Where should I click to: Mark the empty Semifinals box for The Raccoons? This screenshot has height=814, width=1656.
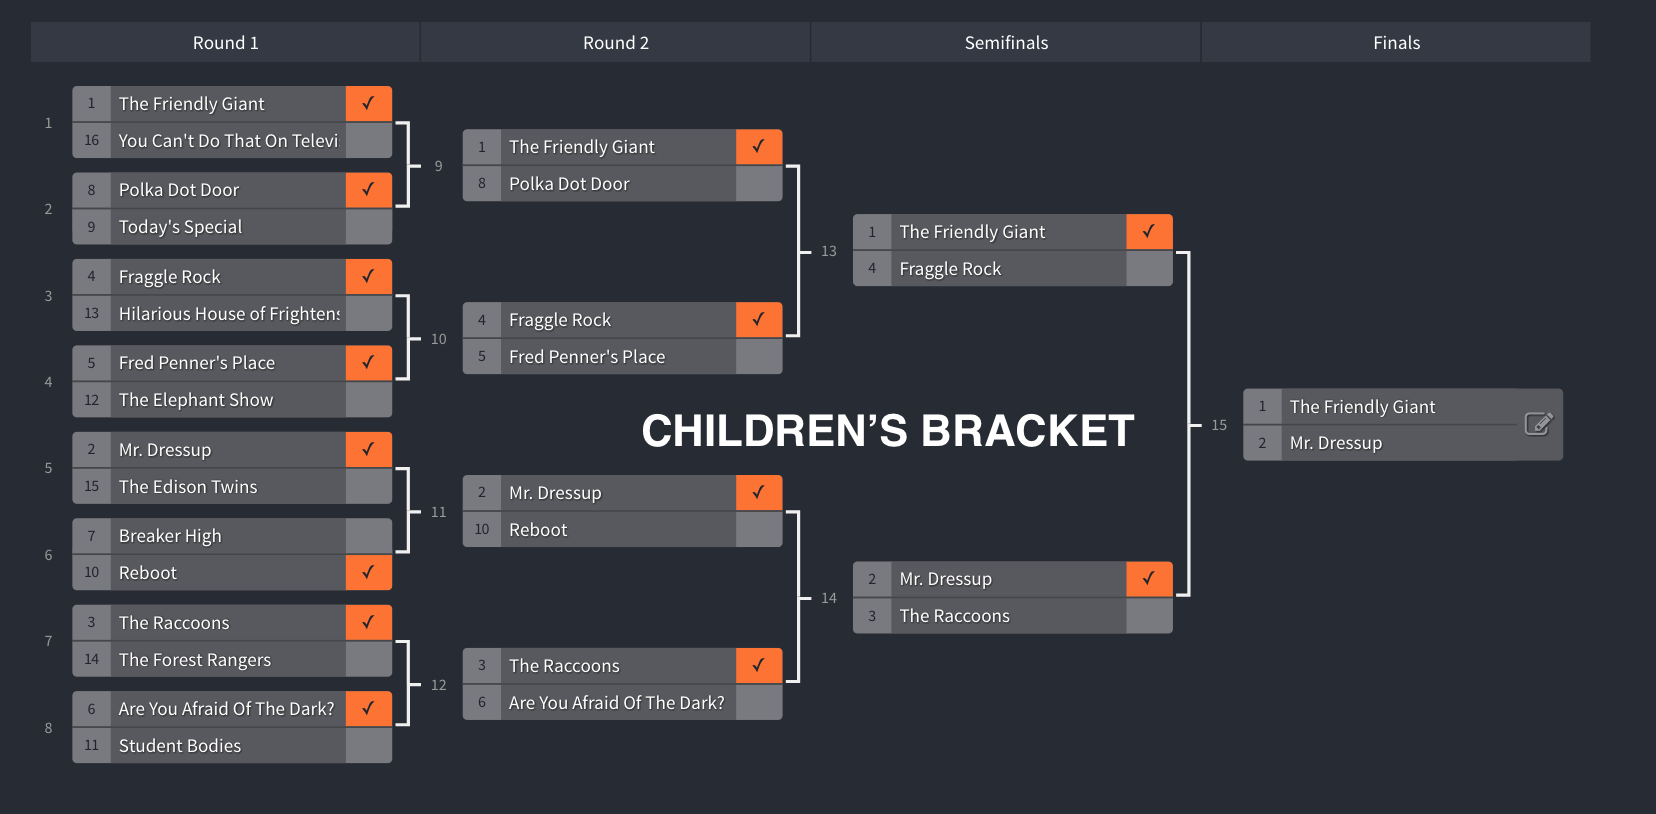[x=1148, y=616]
